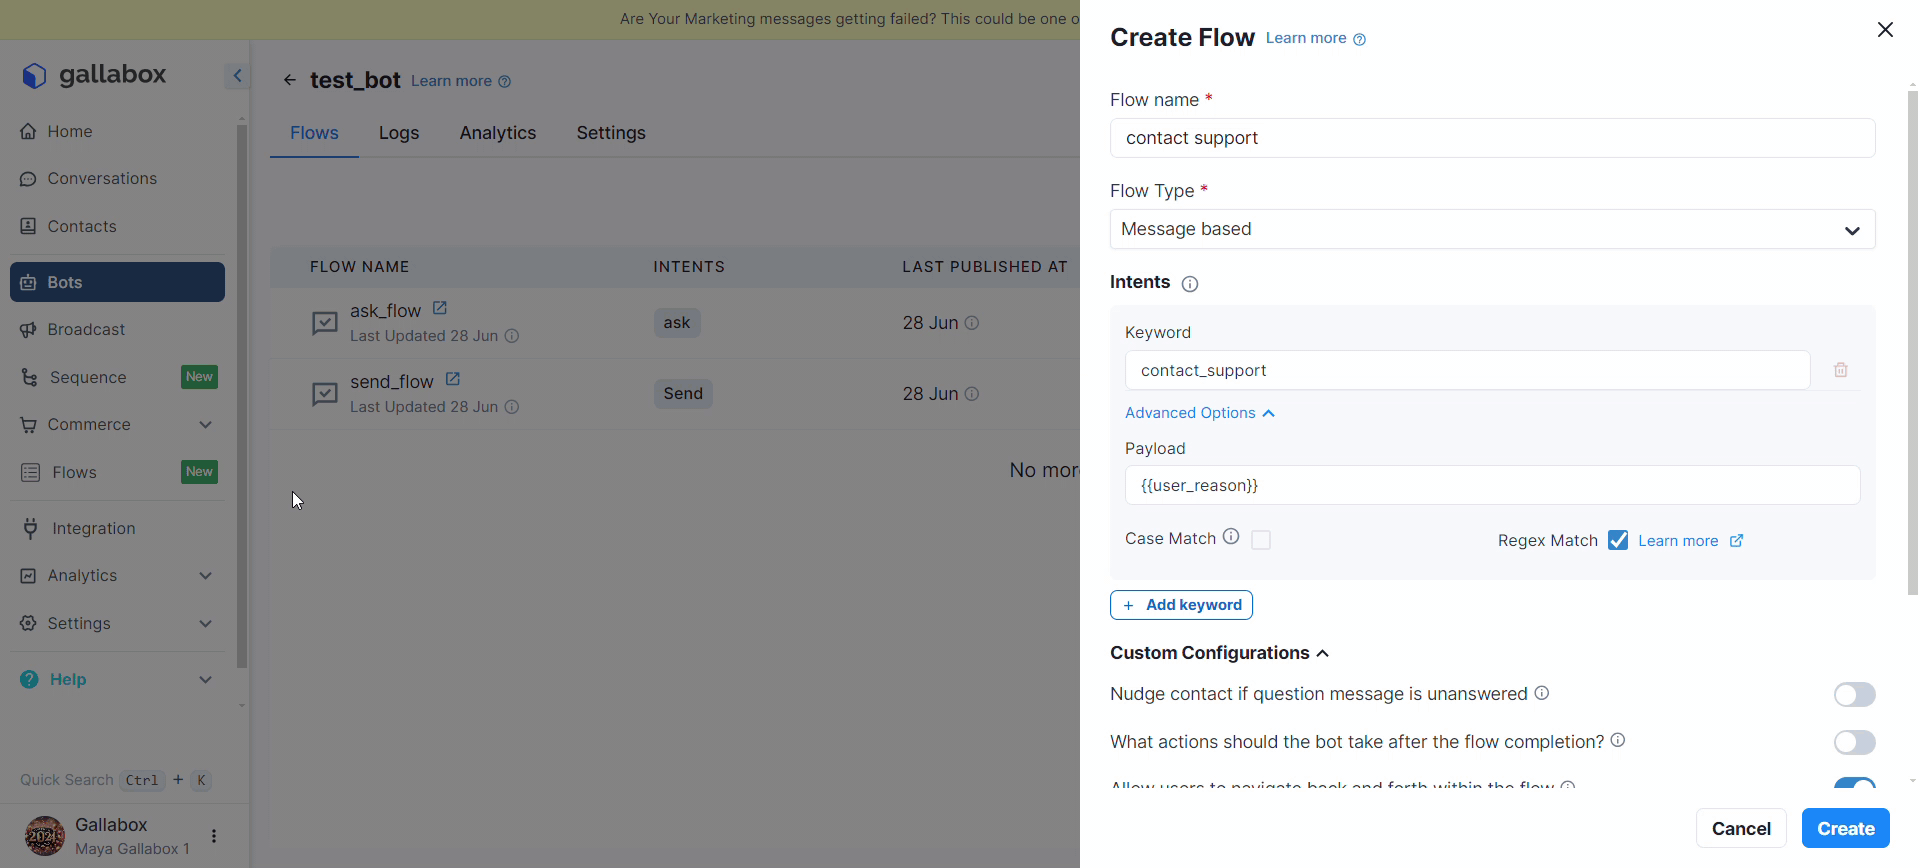Open the three-dot menu beside the Gallabox profile
The width and height of the screenshot is (1920, 868).
213,836
